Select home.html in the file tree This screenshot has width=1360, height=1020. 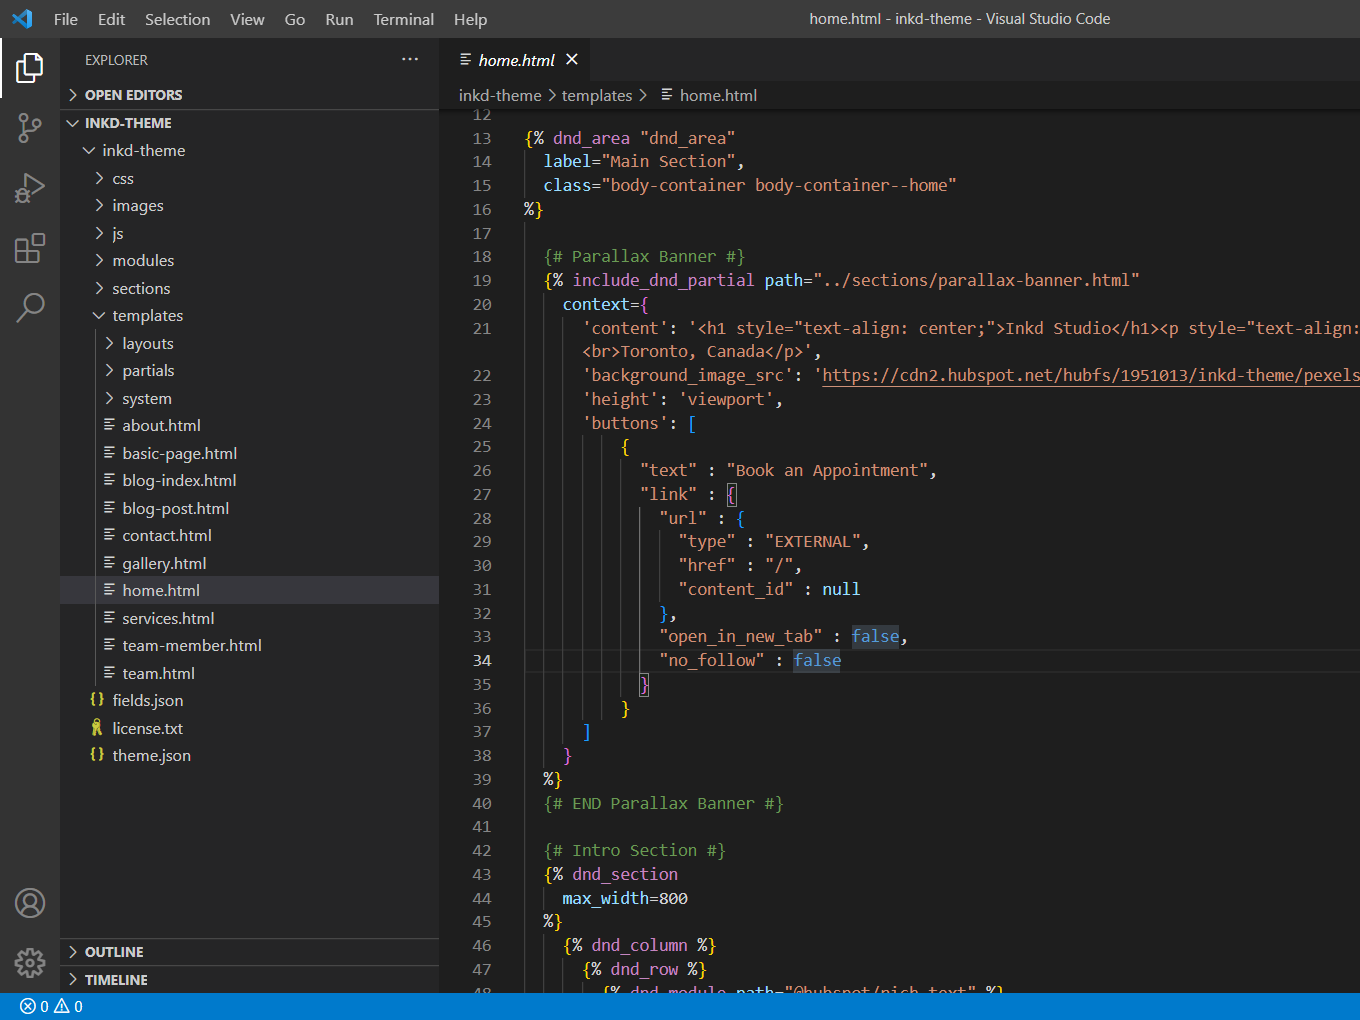click(x=250, y=590)
